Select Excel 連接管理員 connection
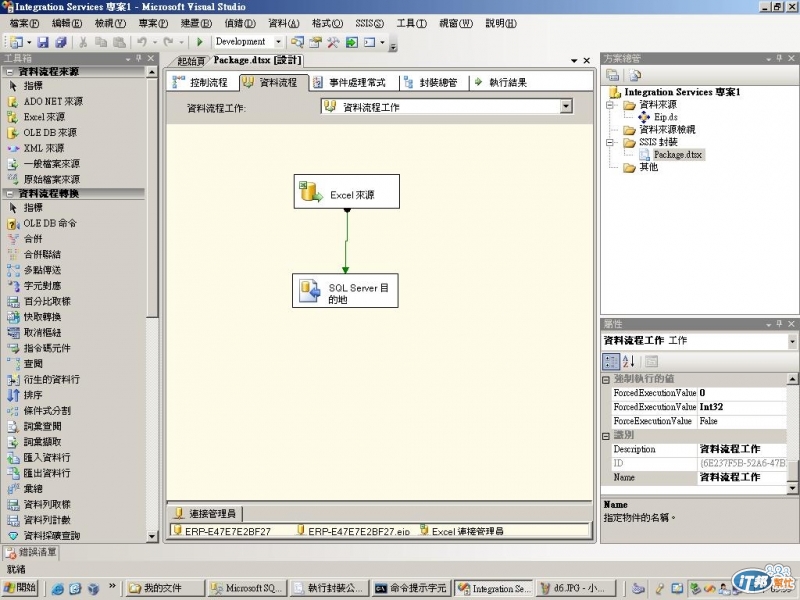This screenshot has width=800, height=600. 462,531
